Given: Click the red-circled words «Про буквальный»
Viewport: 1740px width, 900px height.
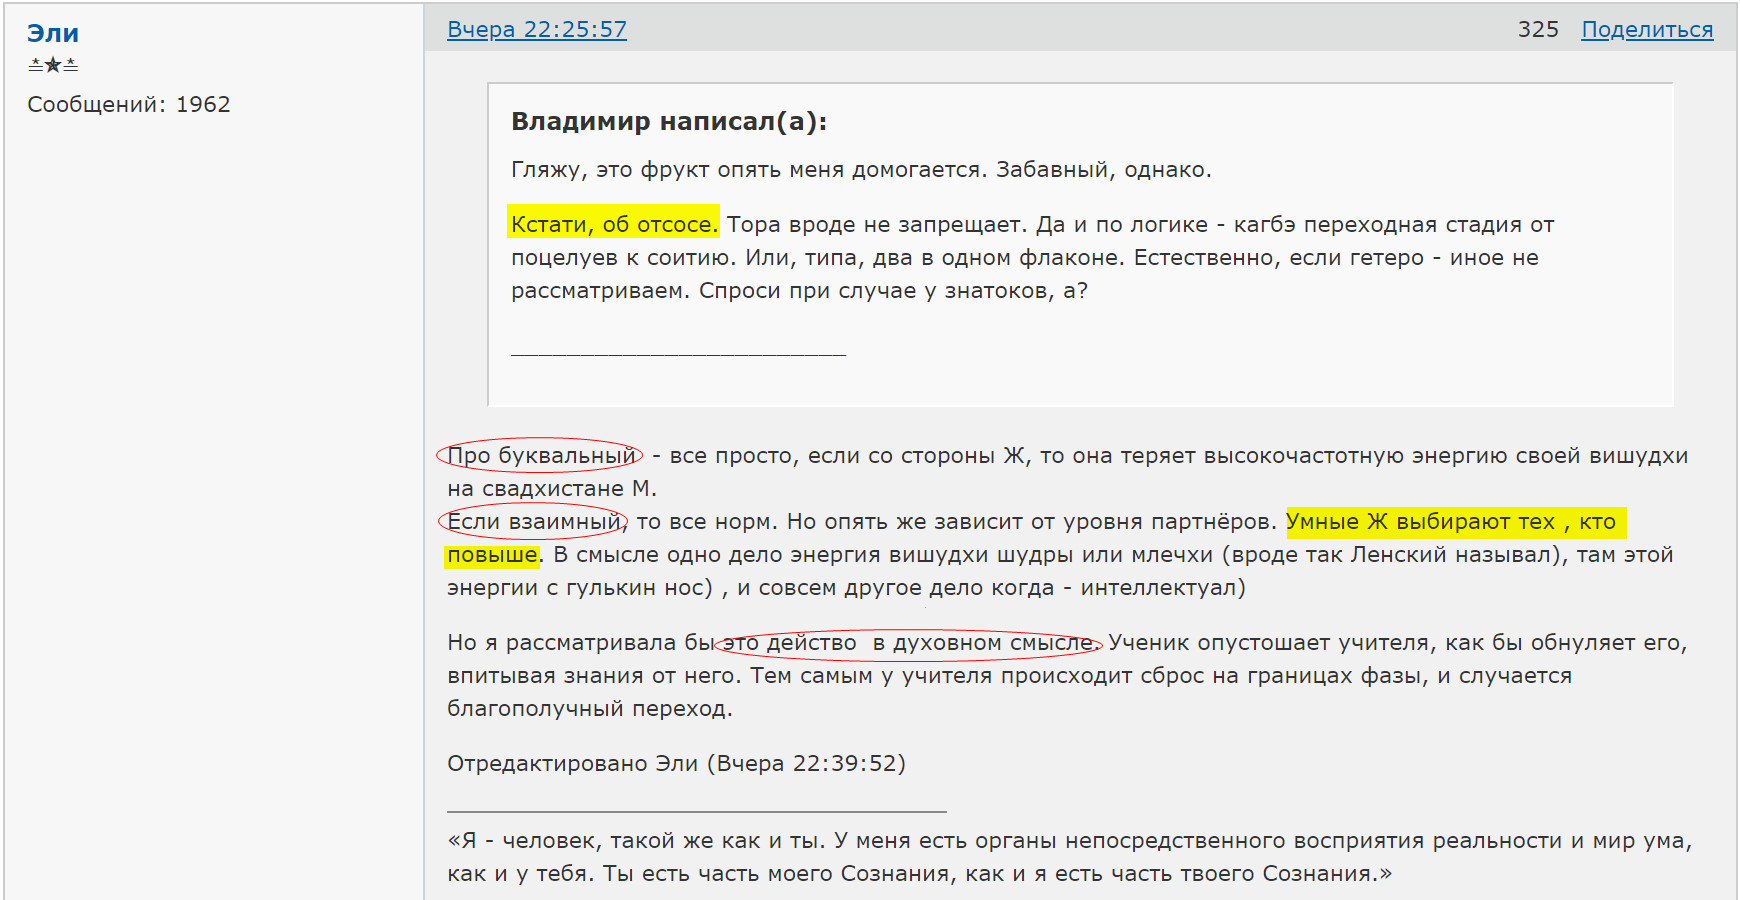Looking at the screenshot, I should (x=540, y=454).
